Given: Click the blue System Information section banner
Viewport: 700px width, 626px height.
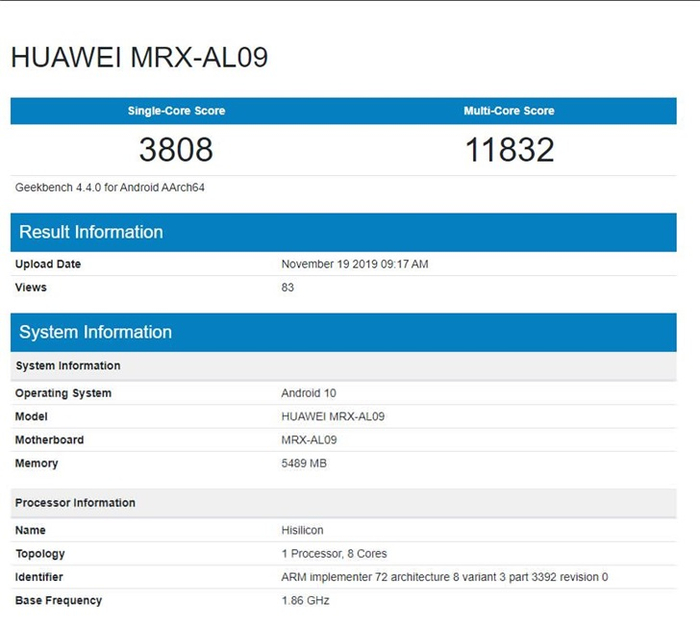Looking at the screenshot, I should point(343,332).
